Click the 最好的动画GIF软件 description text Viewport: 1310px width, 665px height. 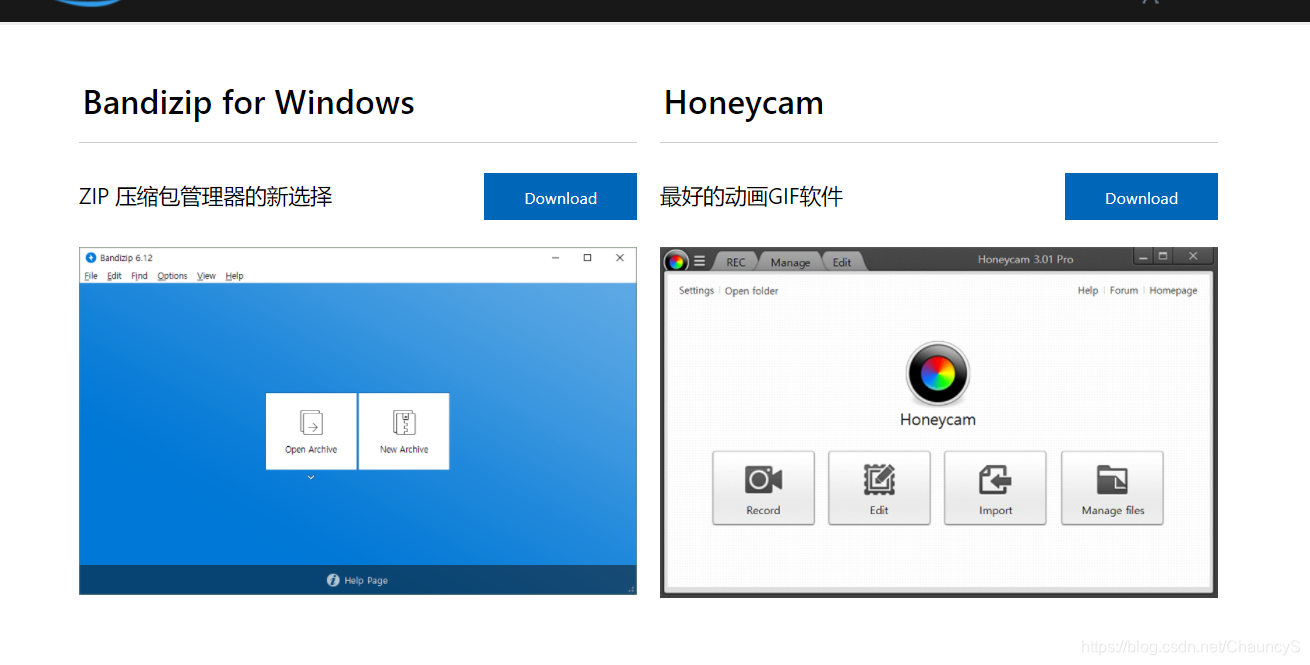pyautogui.click(x=751, y=197)
